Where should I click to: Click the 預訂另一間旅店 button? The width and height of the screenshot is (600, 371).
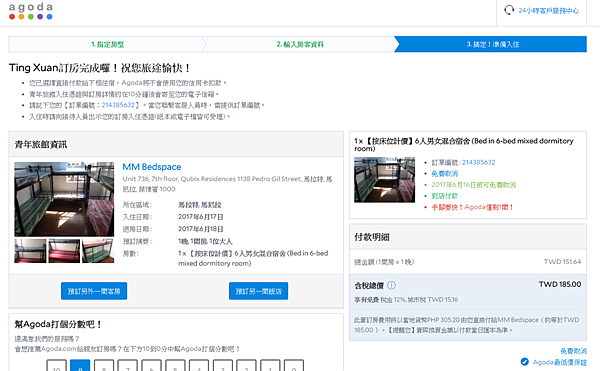[x=259, y=291]
